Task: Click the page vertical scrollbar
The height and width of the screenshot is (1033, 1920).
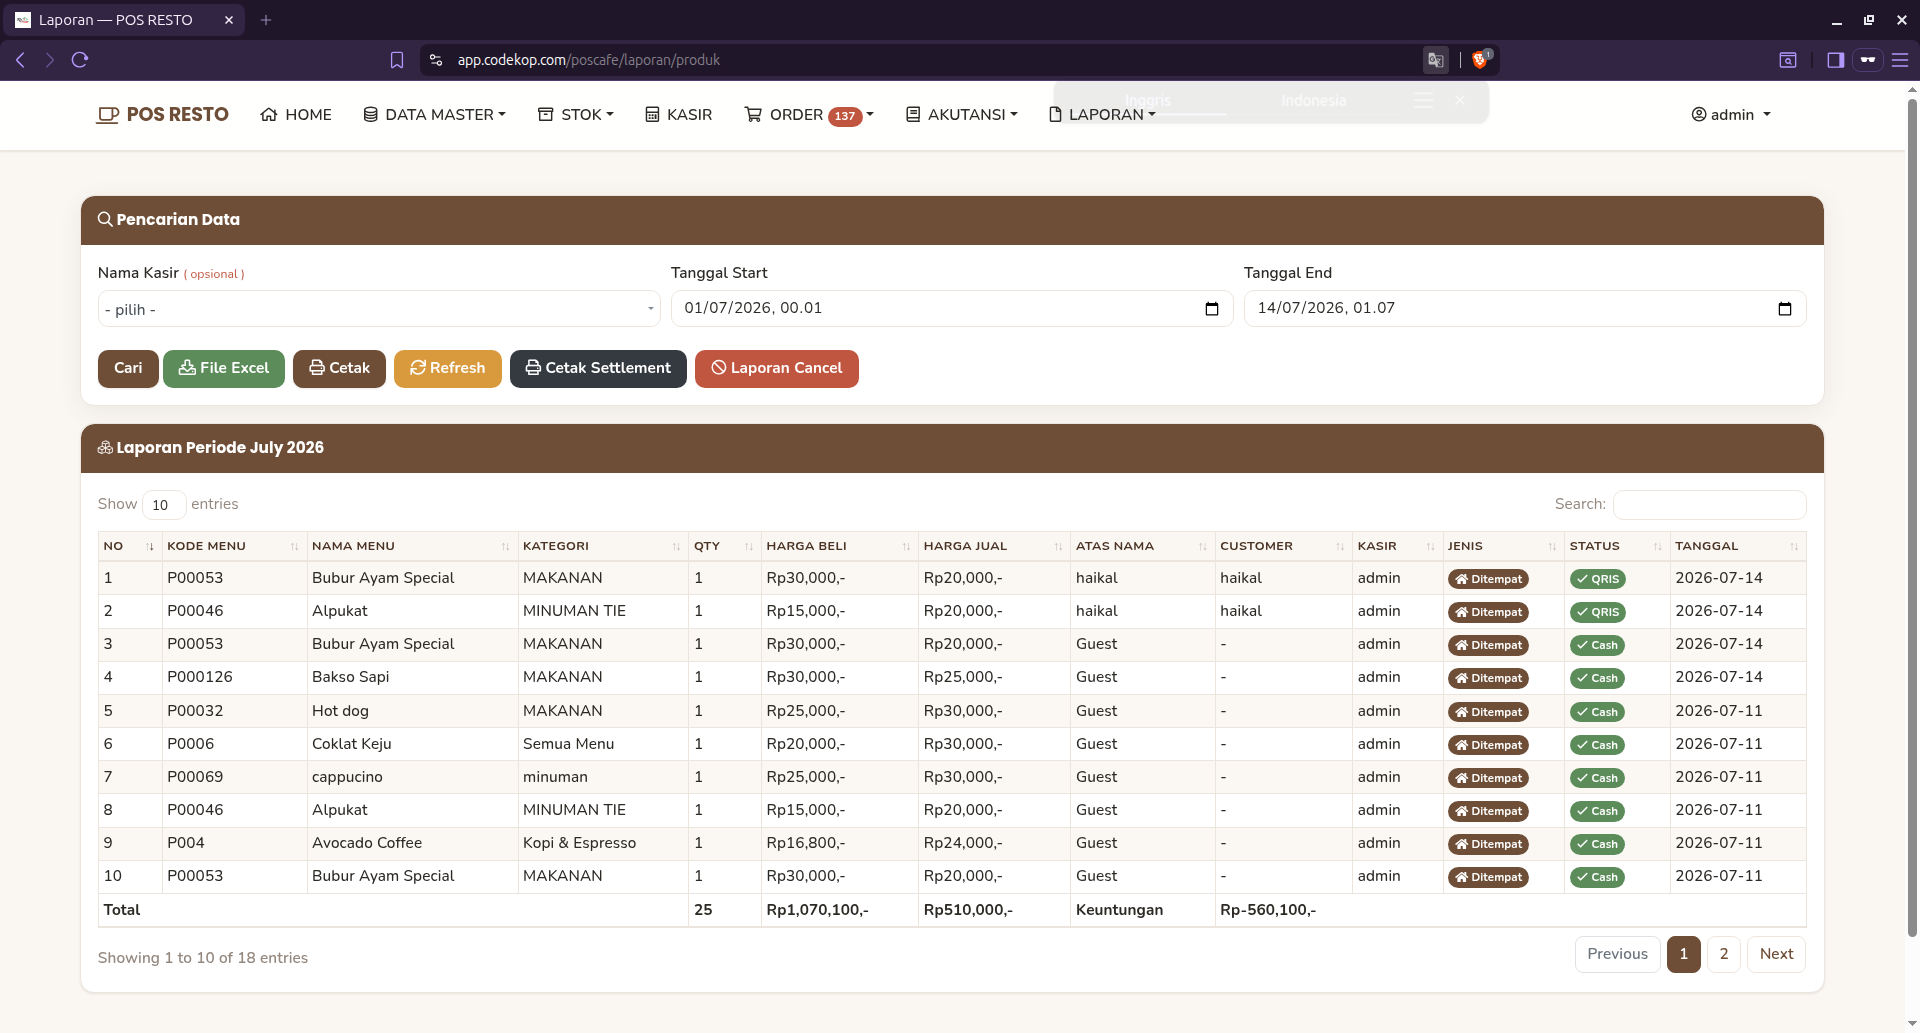Action: pos(1912,520)
